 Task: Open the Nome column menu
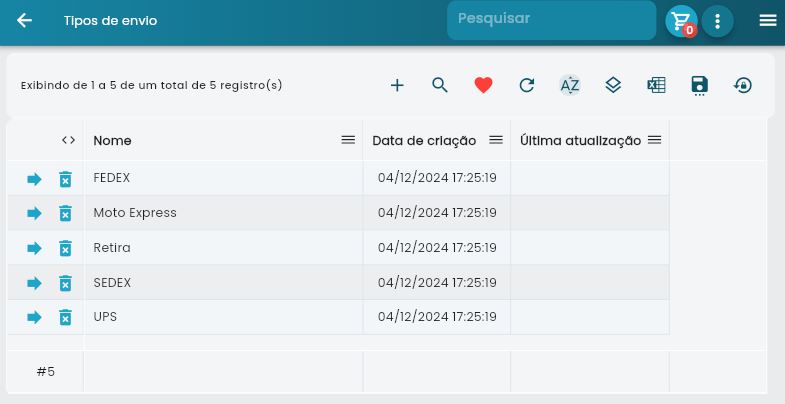[348, 140]
